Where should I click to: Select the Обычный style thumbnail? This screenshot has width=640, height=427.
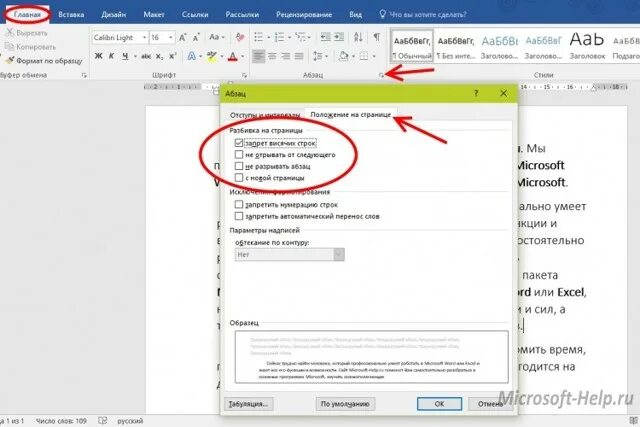coord(412,45)
